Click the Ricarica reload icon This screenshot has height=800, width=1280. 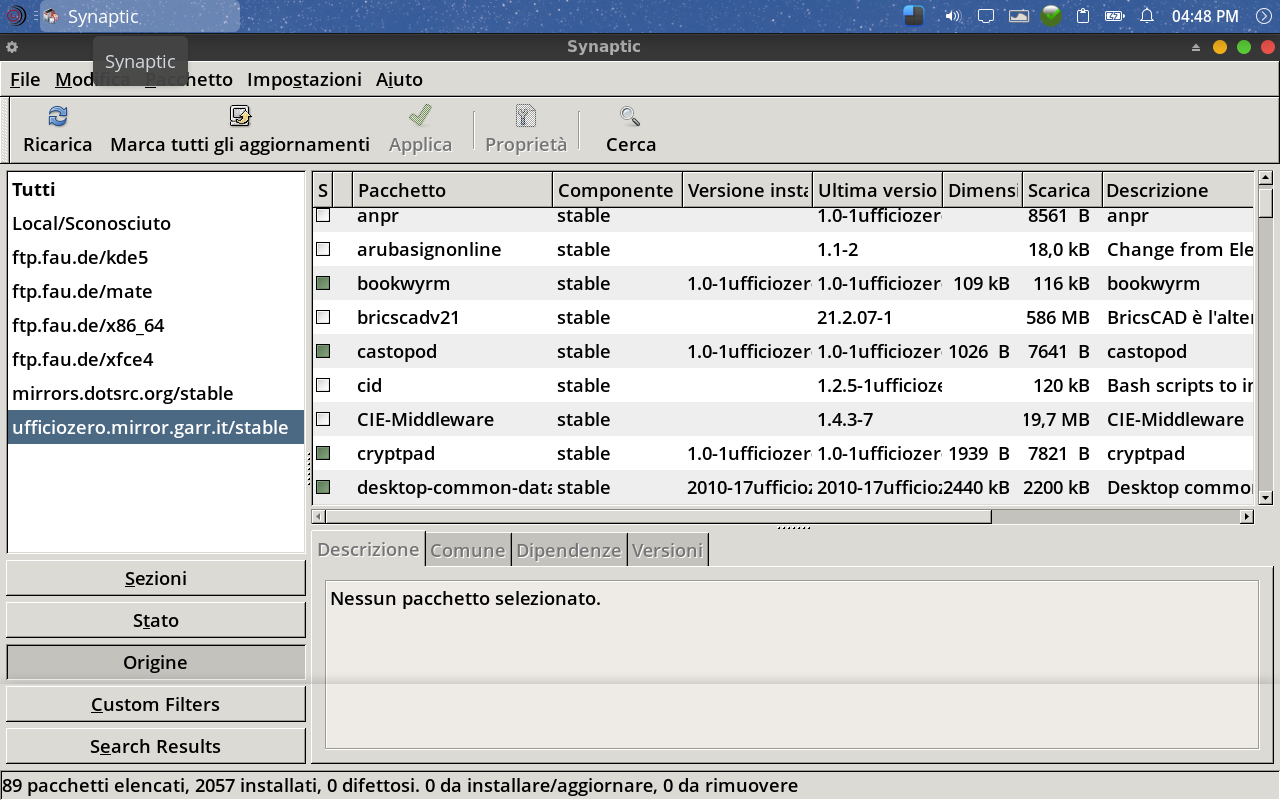click(x=58, y=117)
